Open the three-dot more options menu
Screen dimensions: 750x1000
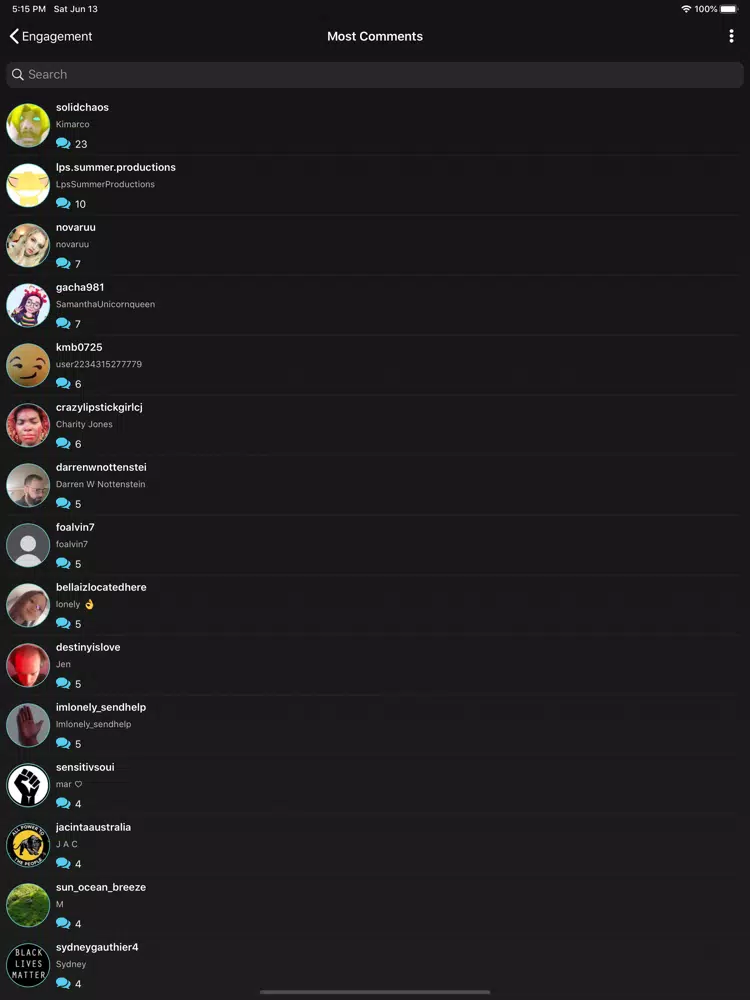[x=731, y=36]
